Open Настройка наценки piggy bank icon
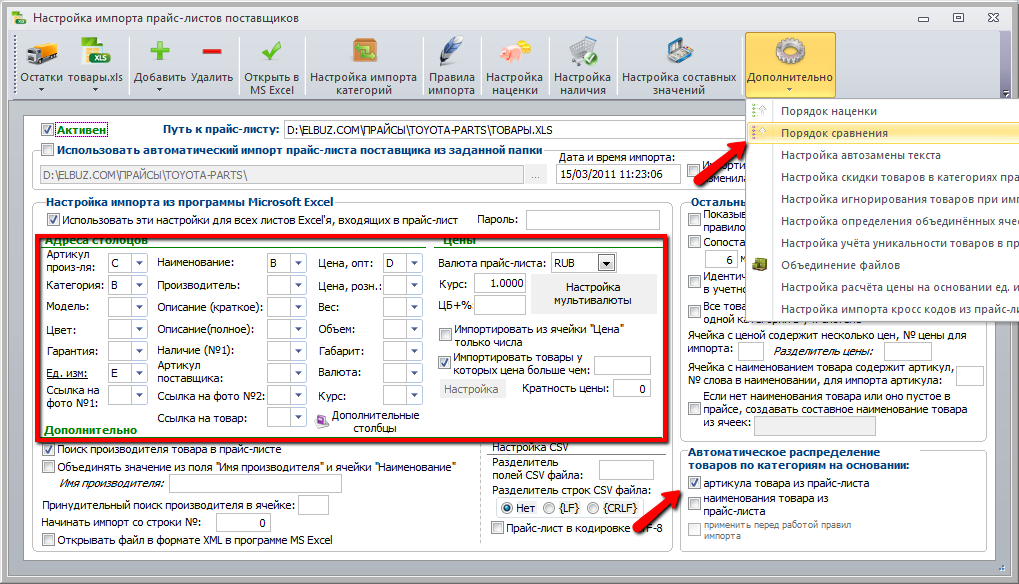This screenshot has width=1019, height=584. (x=515, y=52)
